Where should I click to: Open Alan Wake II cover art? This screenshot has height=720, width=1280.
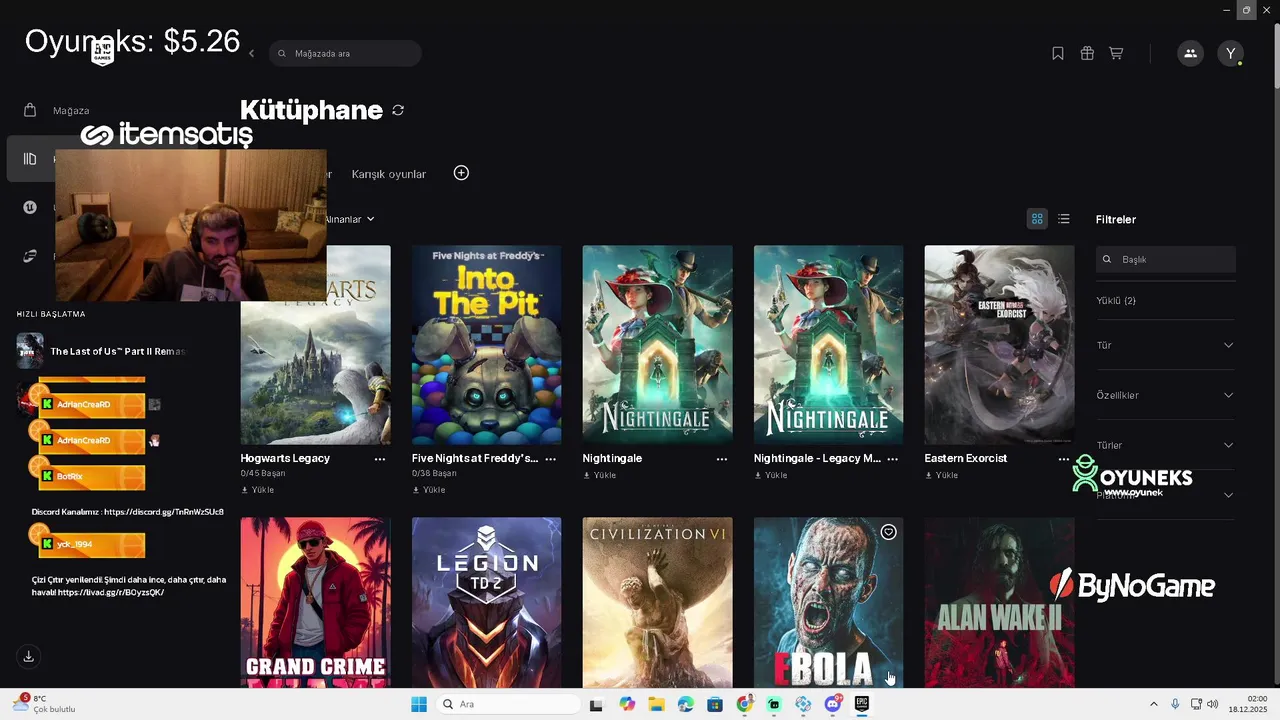pos(1000,602)
